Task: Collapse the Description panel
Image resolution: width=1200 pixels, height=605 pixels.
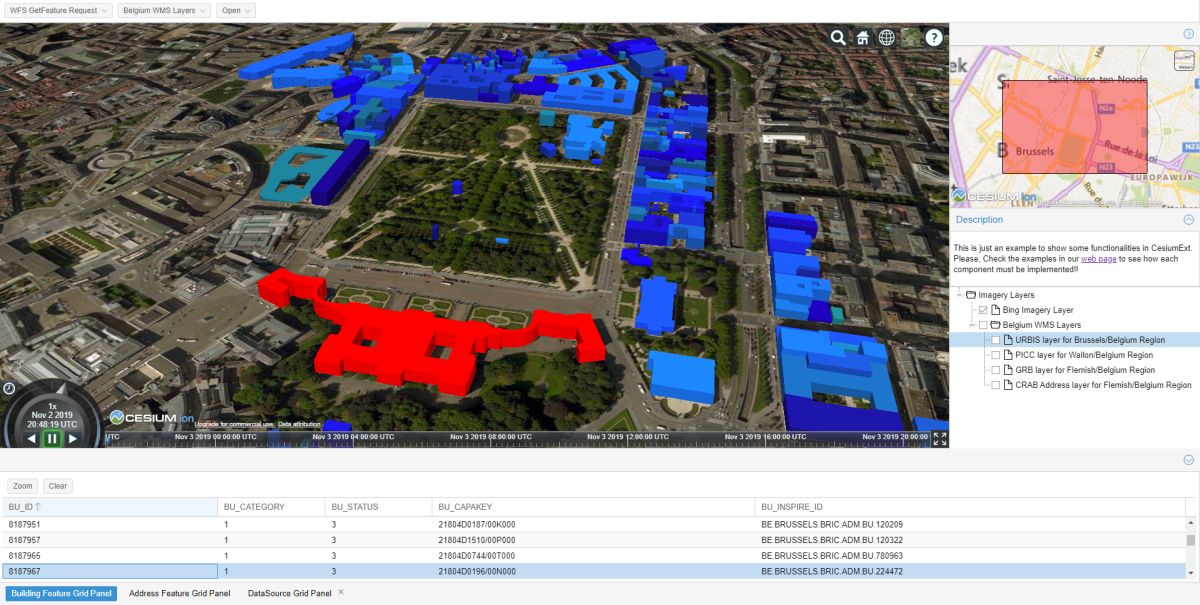Action: (1188, 219)
